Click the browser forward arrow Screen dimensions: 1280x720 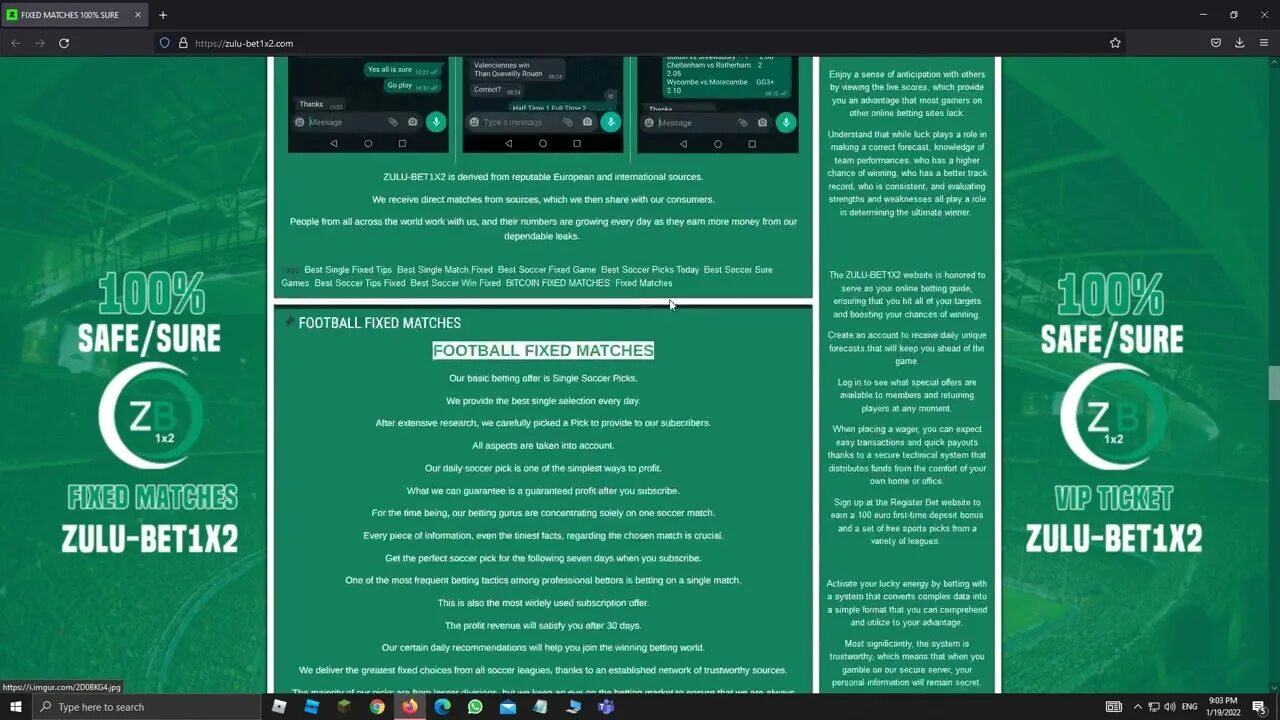(40, 43)
